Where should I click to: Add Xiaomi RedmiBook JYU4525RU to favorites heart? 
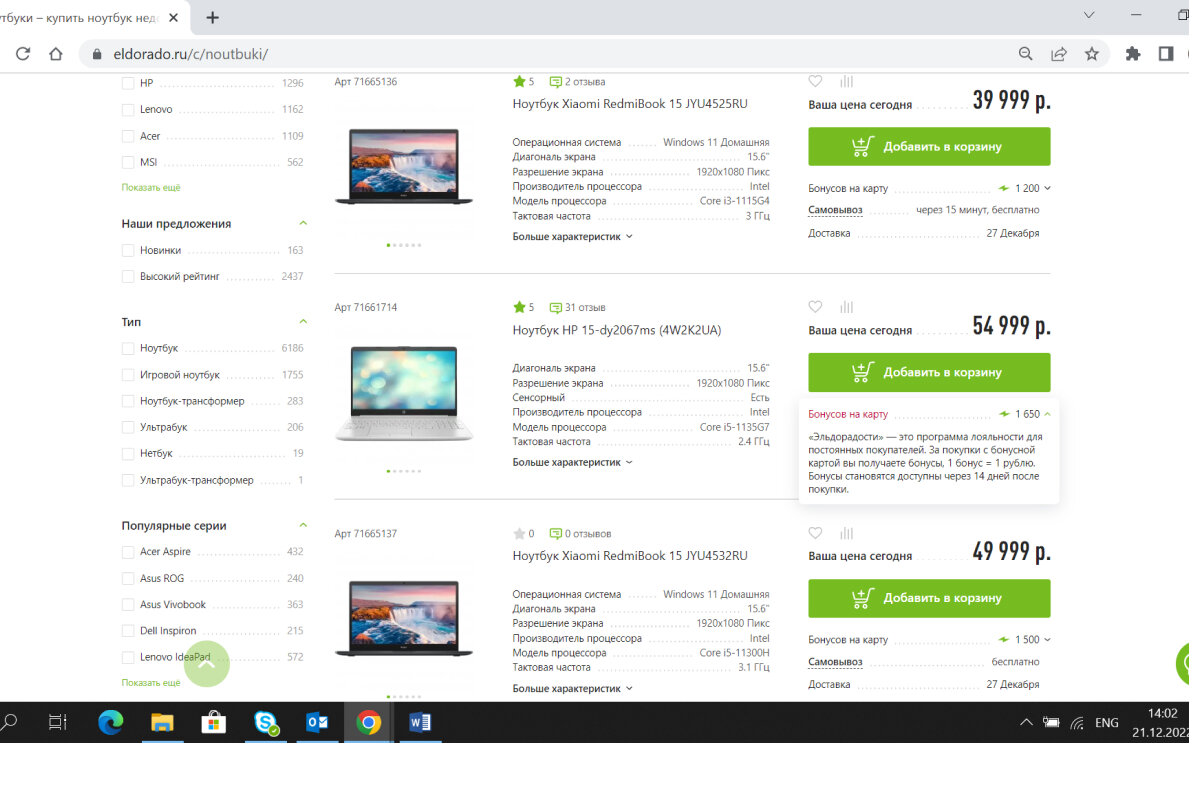coord(815,82)
